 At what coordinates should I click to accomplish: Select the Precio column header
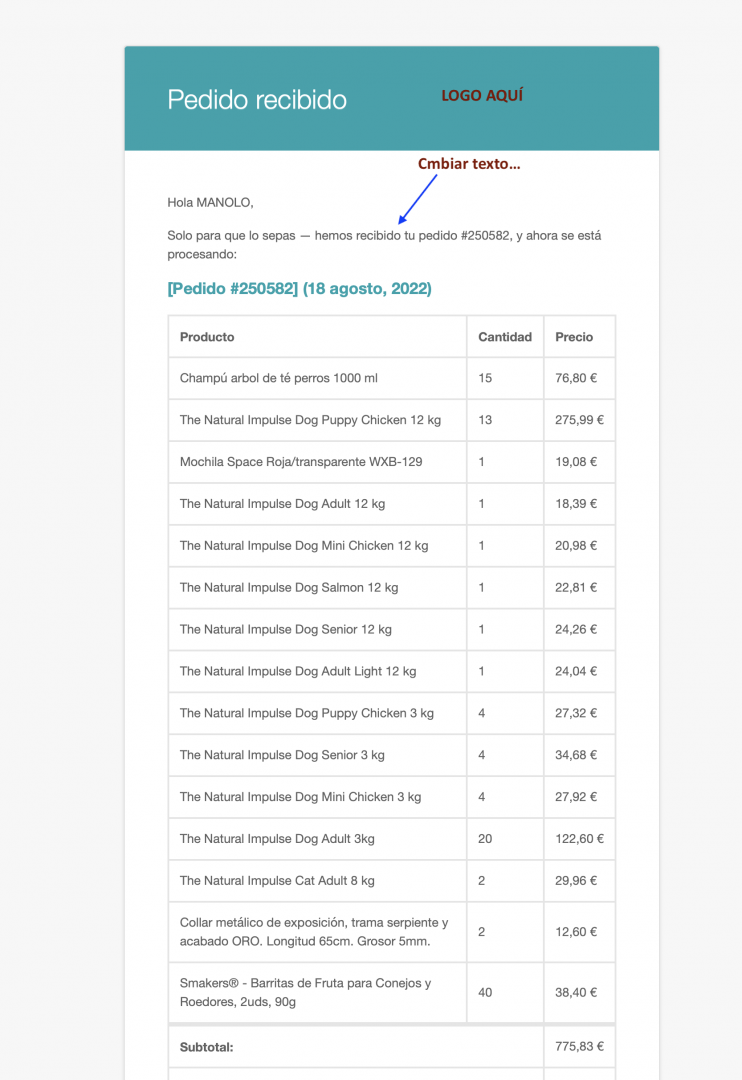574,337
